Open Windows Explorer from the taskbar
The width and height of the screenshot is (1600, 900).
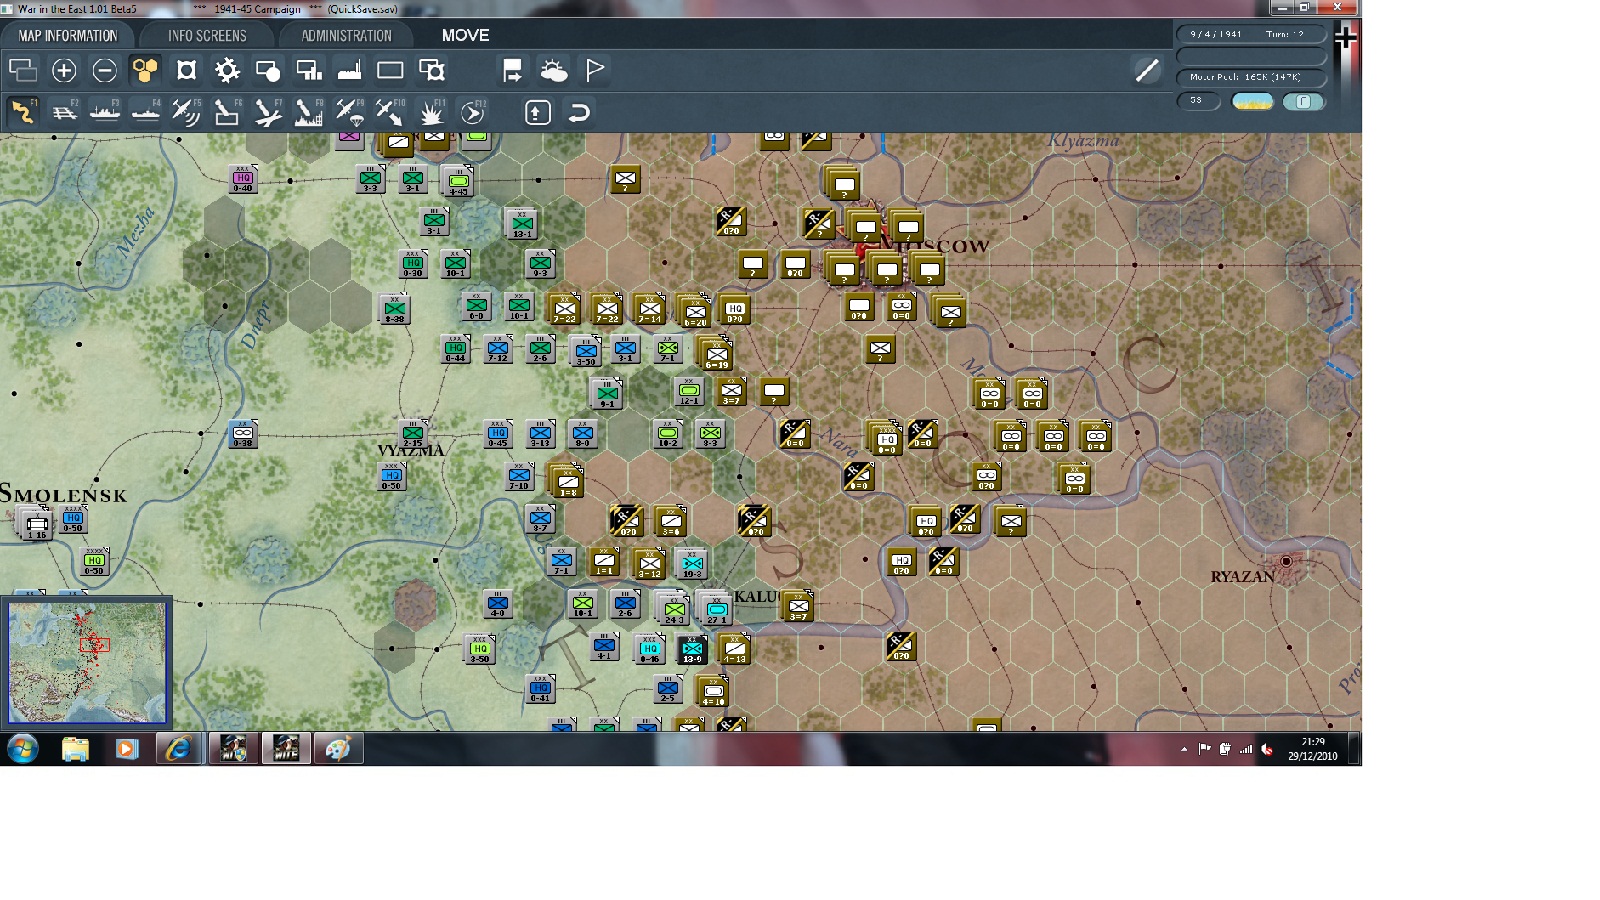click(x=75, y=748)
